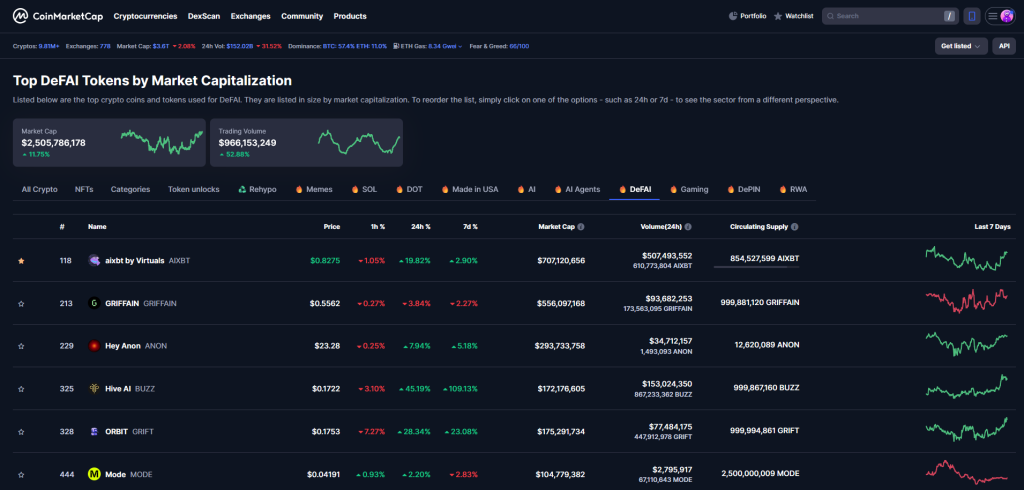Click the Hive AI coin icon

click(x=94, y=389)
